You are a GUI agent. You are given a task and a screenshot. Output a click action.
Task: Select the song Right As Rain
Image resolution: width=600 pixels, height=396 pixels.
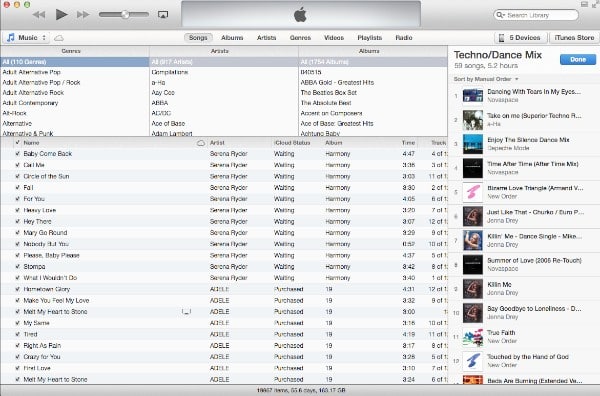pos(224,345)
